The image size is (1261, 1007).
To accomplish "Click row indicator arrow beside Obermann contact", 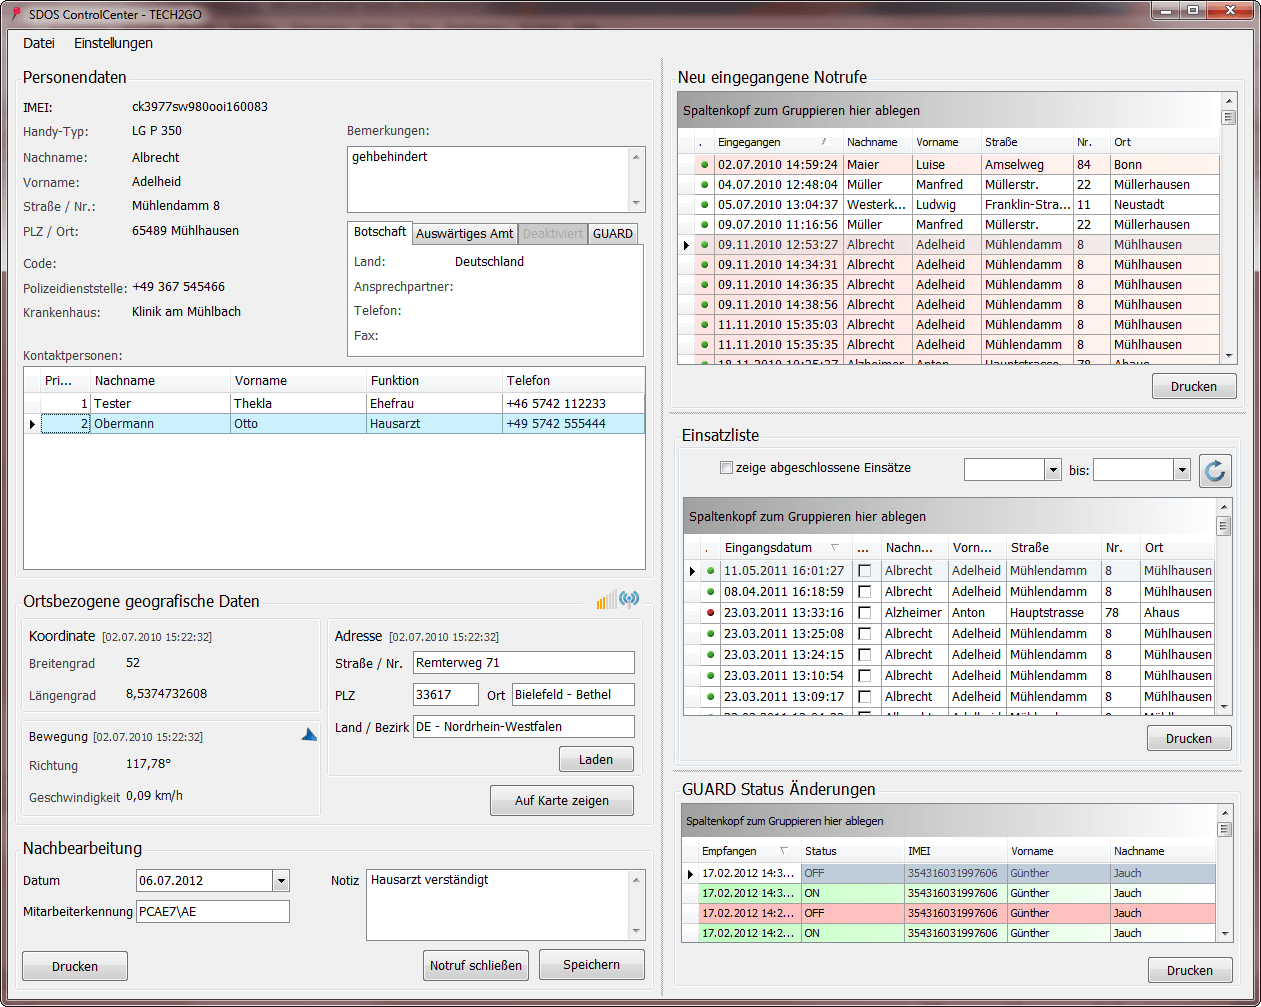I will click(32, 424).
